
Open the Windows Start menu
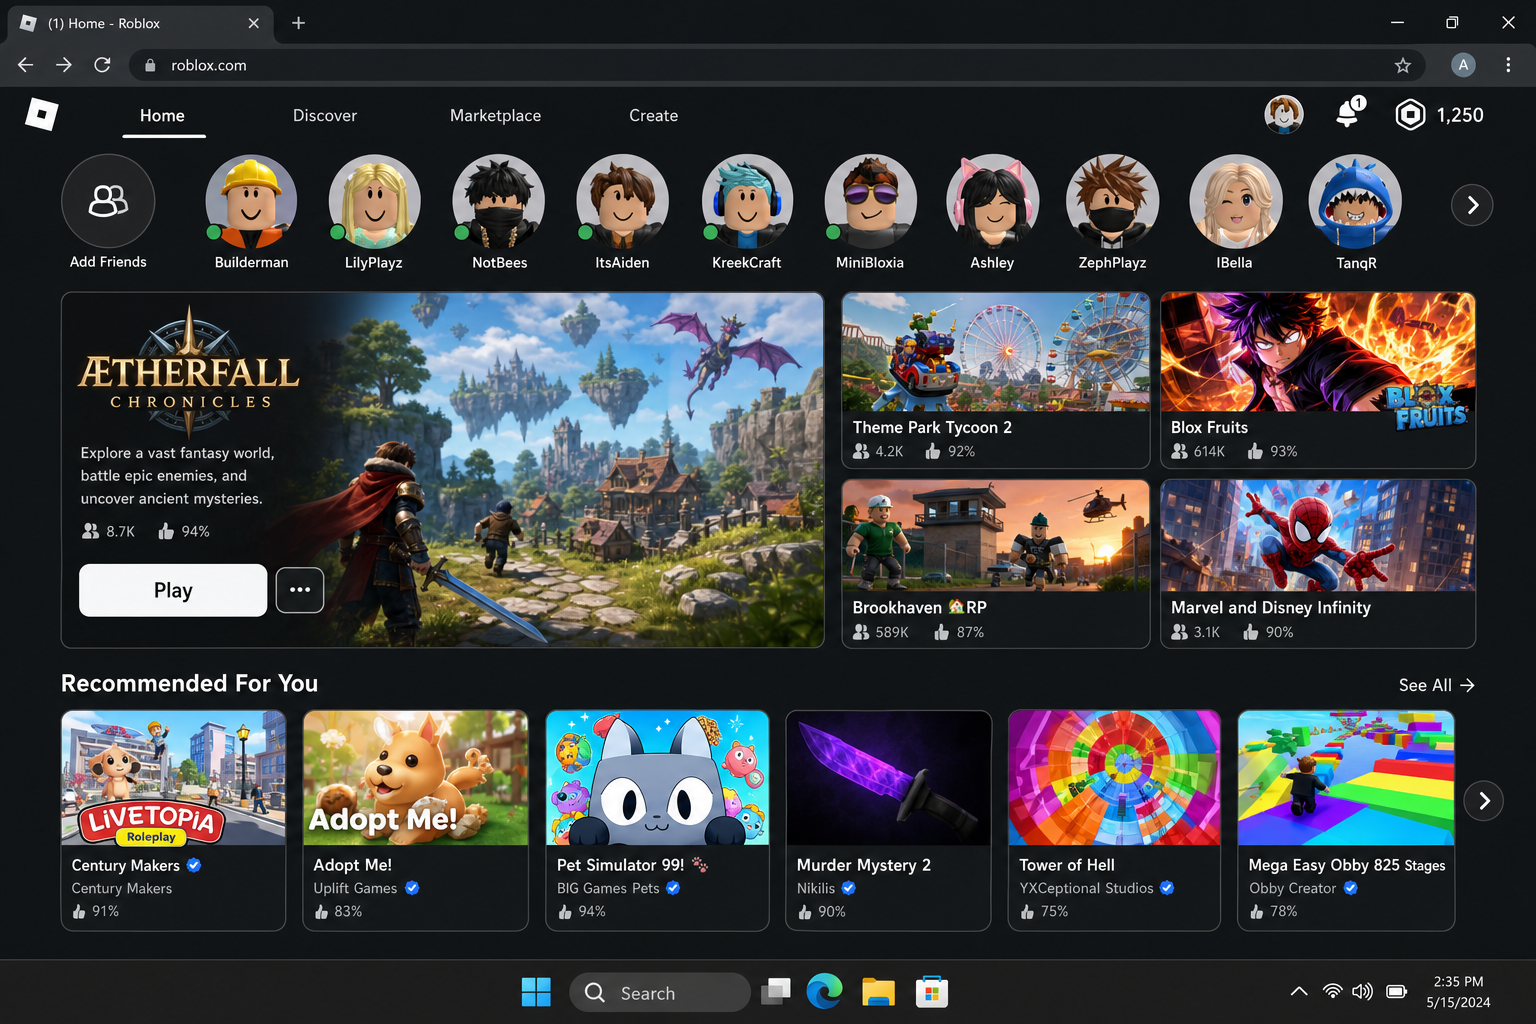click(x=536, y=992)
